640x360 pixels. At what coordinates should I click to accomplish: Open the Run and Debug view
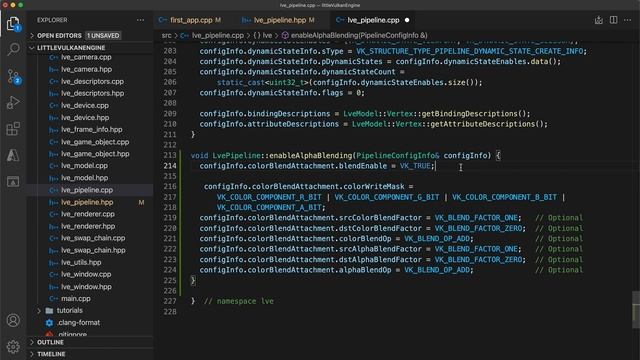[x=13, y=102]
